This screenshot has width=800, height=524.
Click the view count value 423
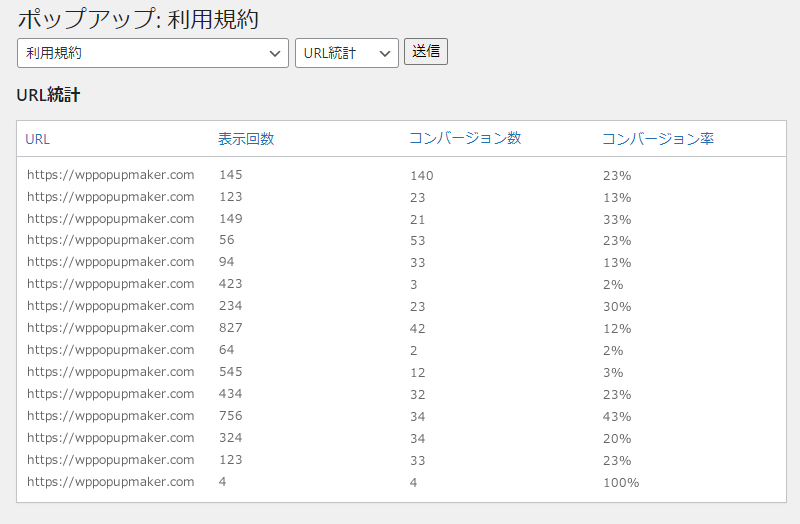[231, 284]
